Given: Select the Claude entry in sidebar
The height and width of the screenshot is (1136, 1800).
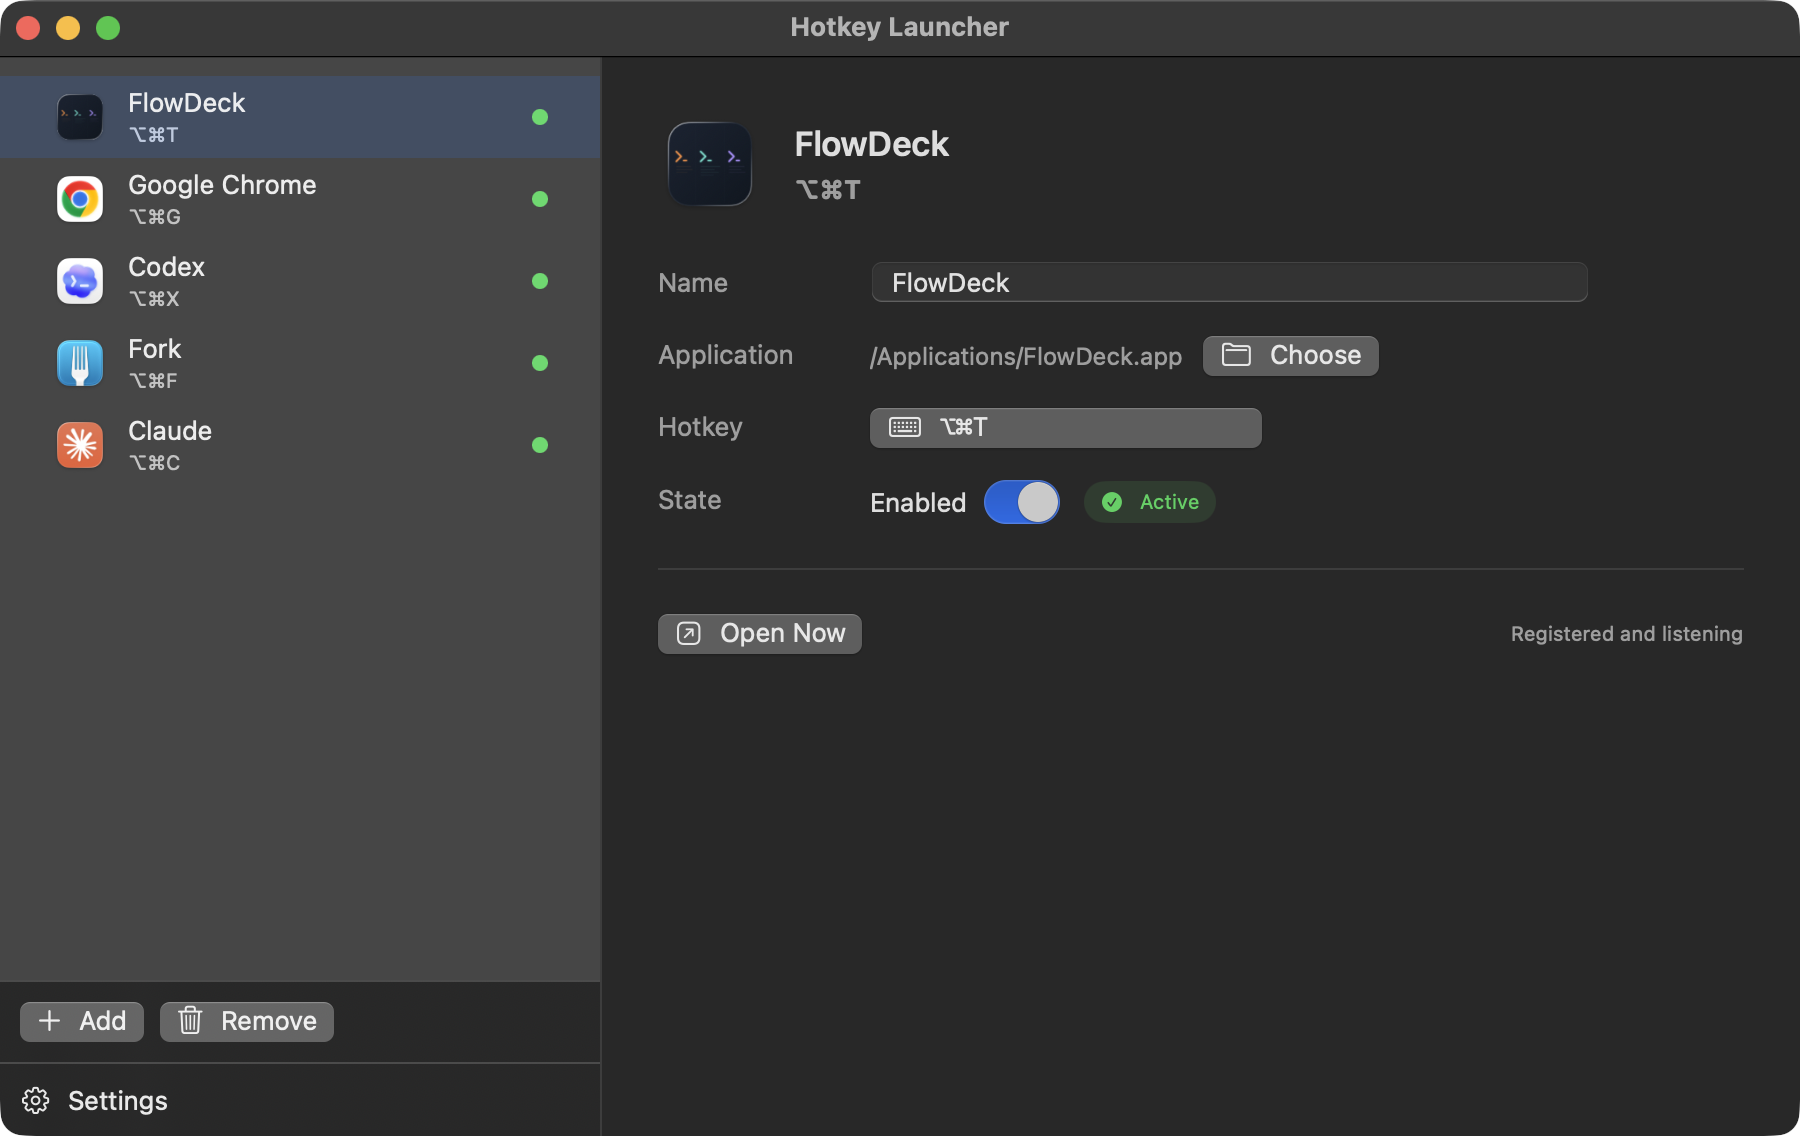Looking at the screenshot, I should point(300,445).
